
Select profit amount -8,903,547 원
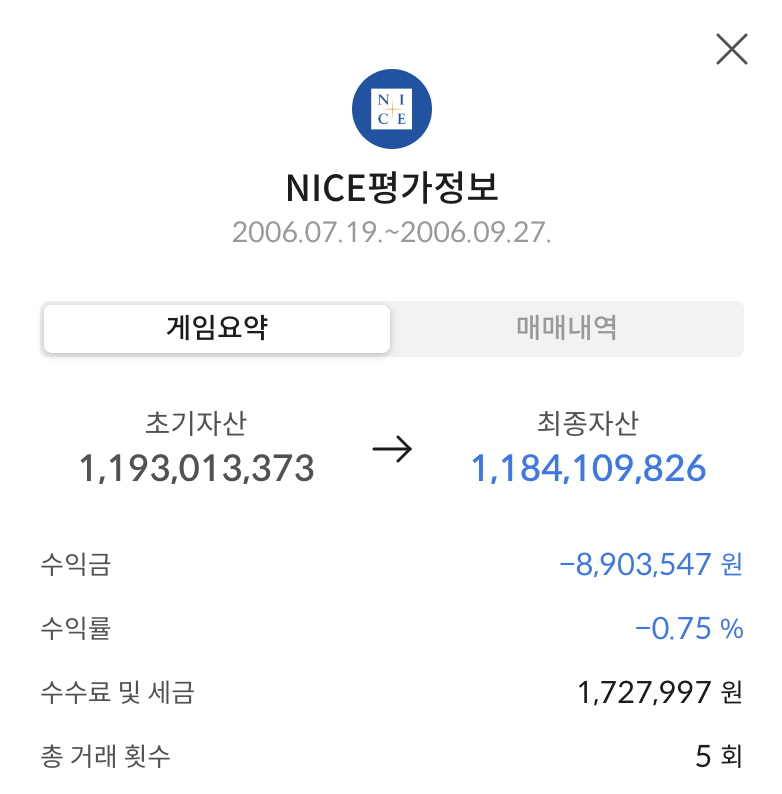(651, 564)
